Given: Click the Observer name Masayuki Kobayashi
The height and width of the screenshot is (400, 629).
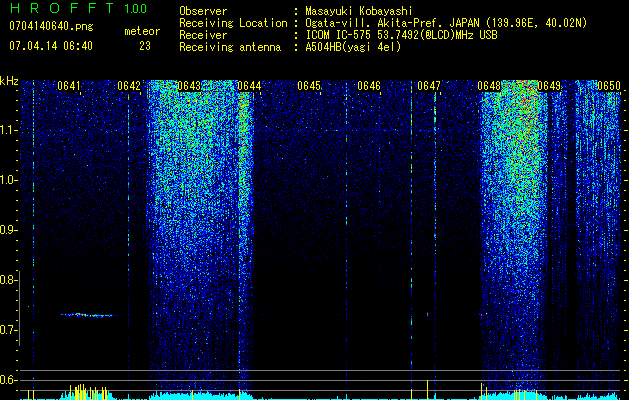Looking at the screenshot, I should (x=359, y=11).
